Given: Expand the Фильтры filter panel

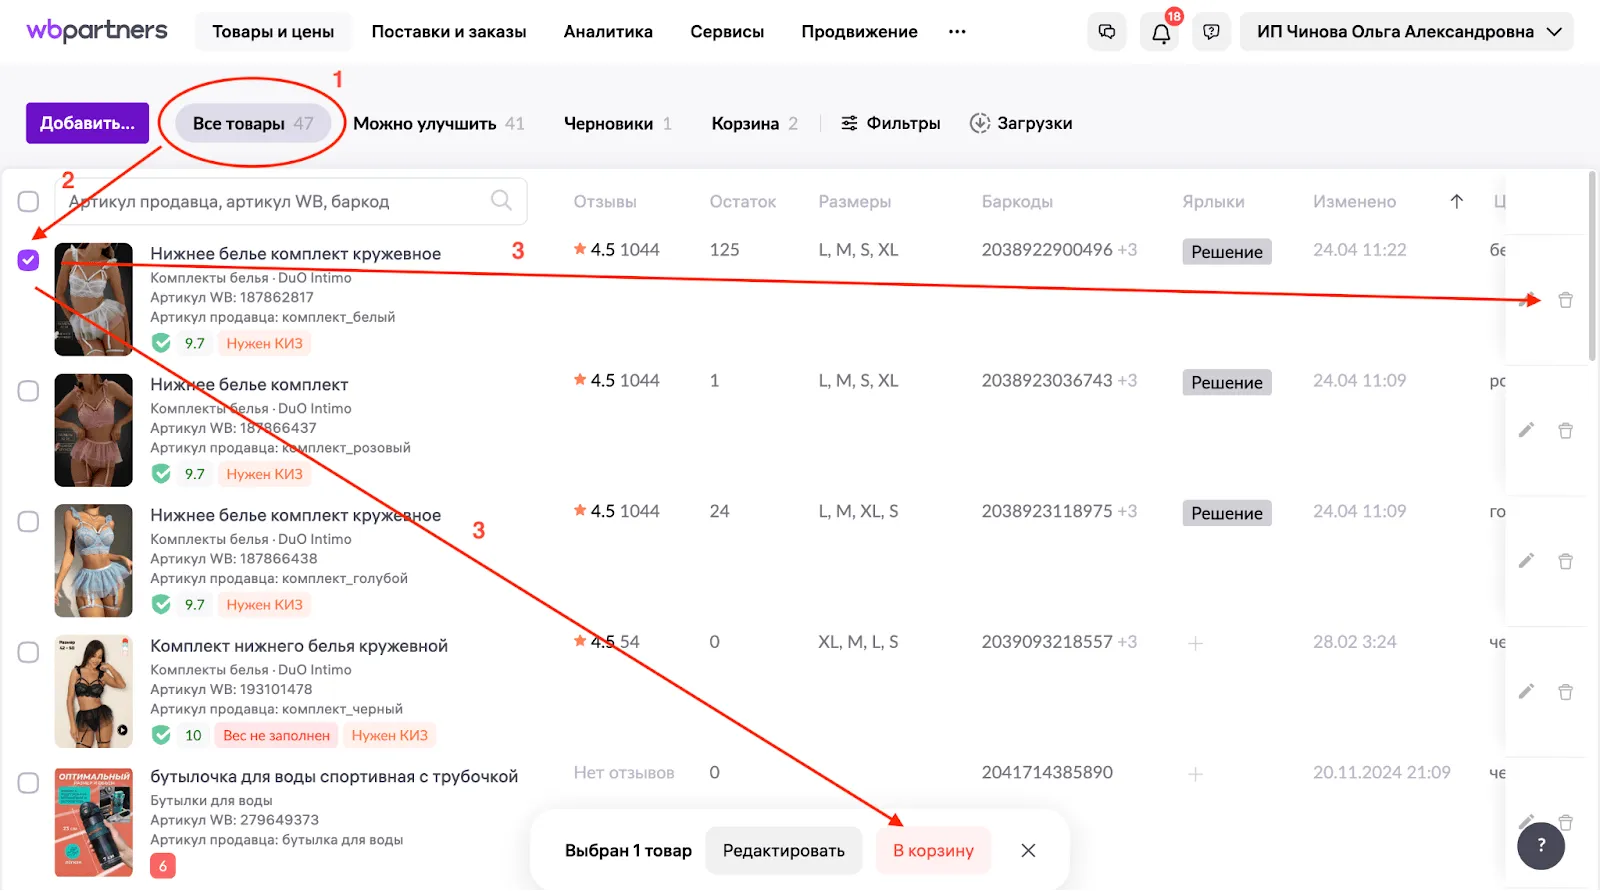Looking at the screenshot, I should click(890, 124).
